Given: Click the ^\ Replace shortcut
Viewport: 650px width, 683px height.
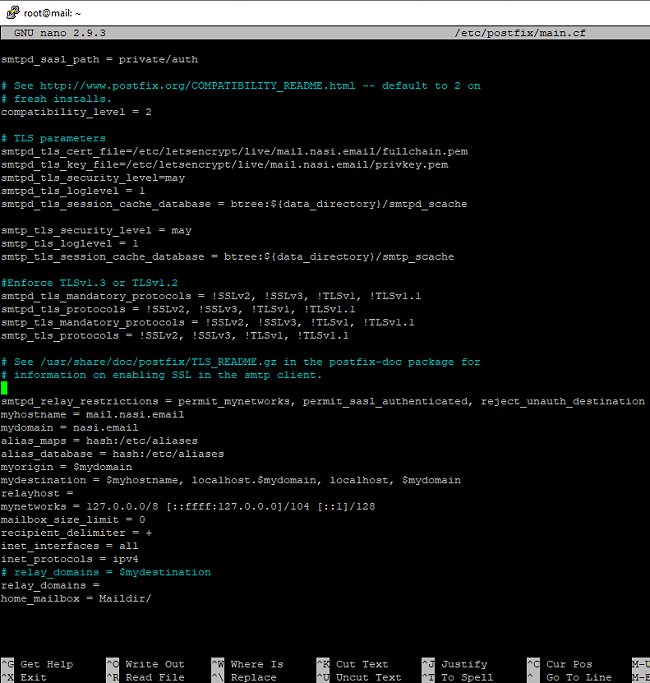Looking at the screenshot, I should [x=244, y=677].
